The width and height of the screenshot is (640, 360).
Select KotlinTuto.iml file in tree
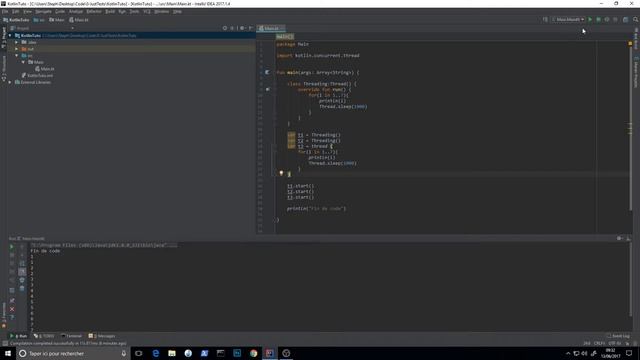37,76
